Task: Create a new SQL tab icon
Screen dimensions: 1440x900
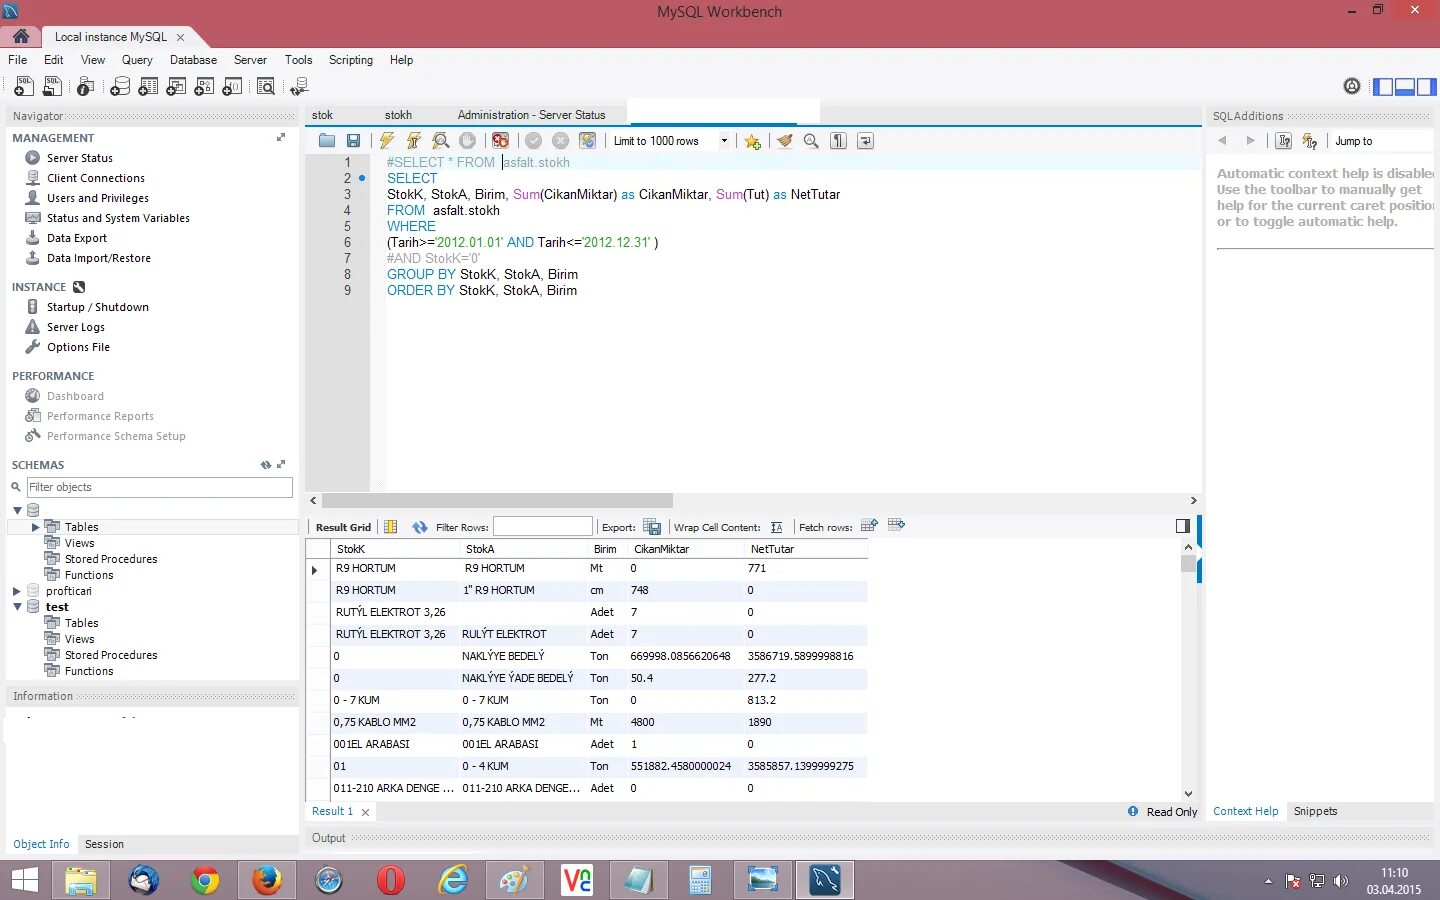Action: [x=24, y=87]
